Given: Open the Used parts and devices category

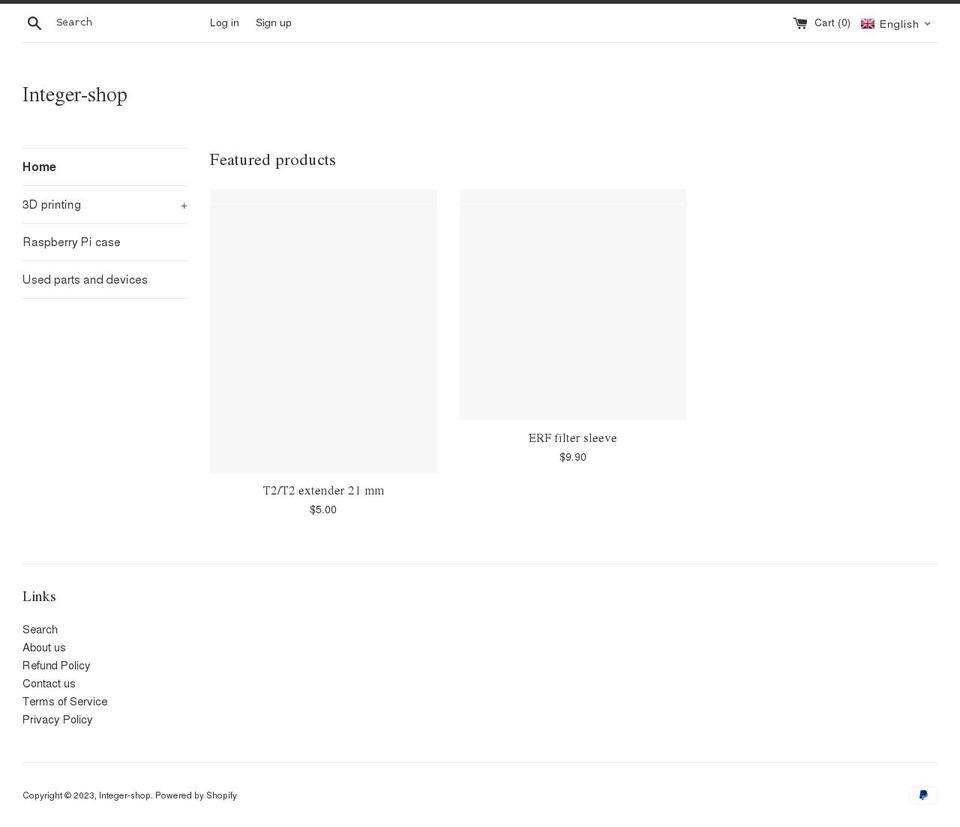Looking at the screenshot, I should click(85, 279).
